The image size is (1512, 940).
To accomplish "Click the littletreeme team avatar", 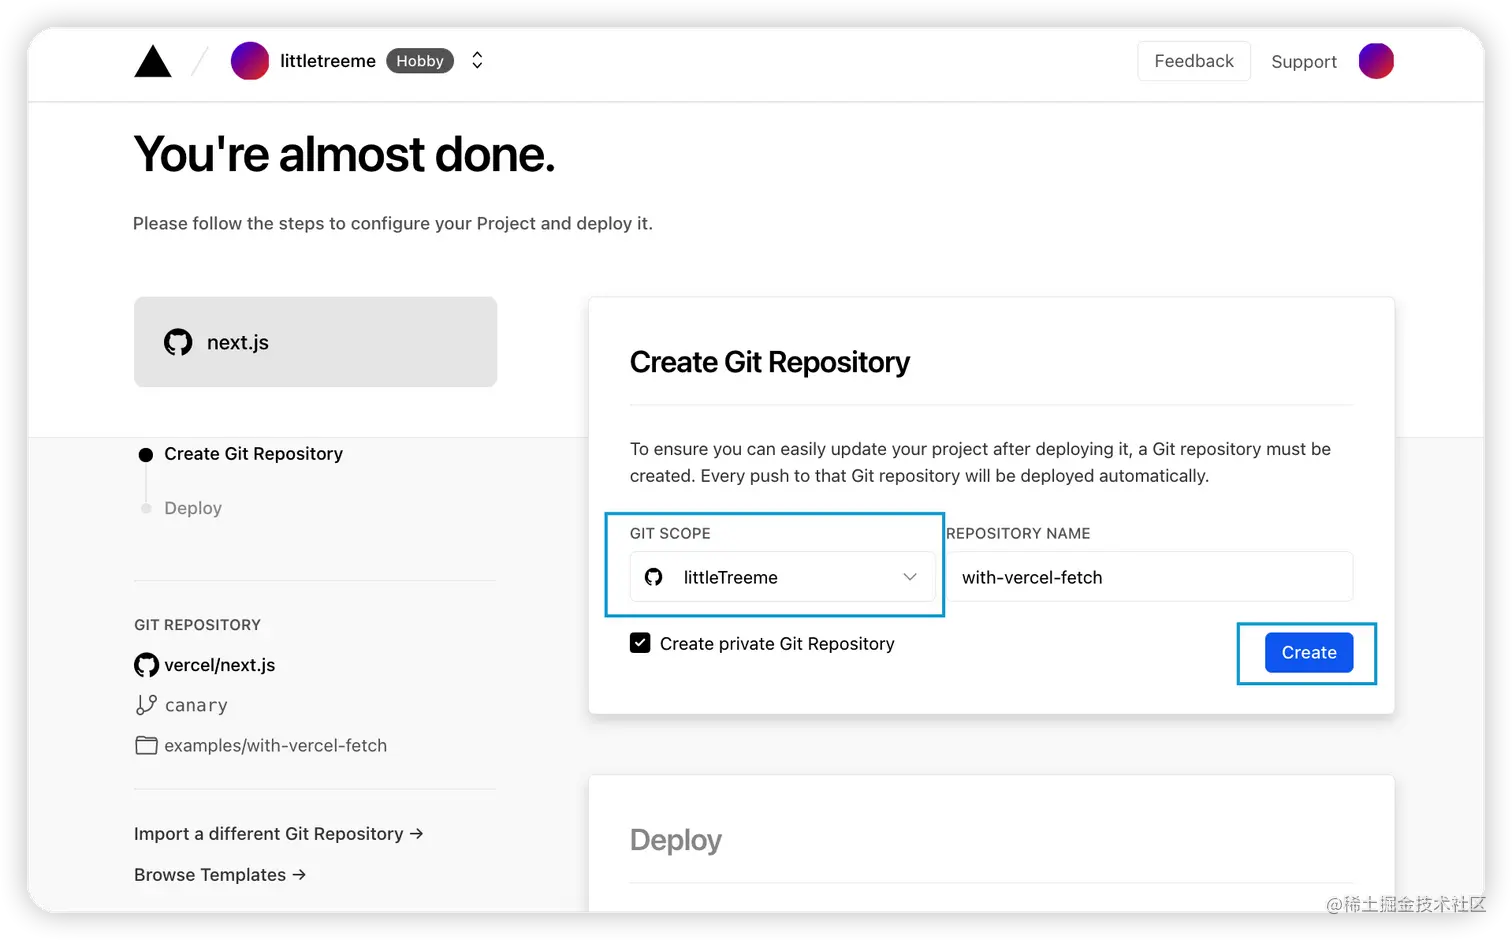I will point(250,60).
